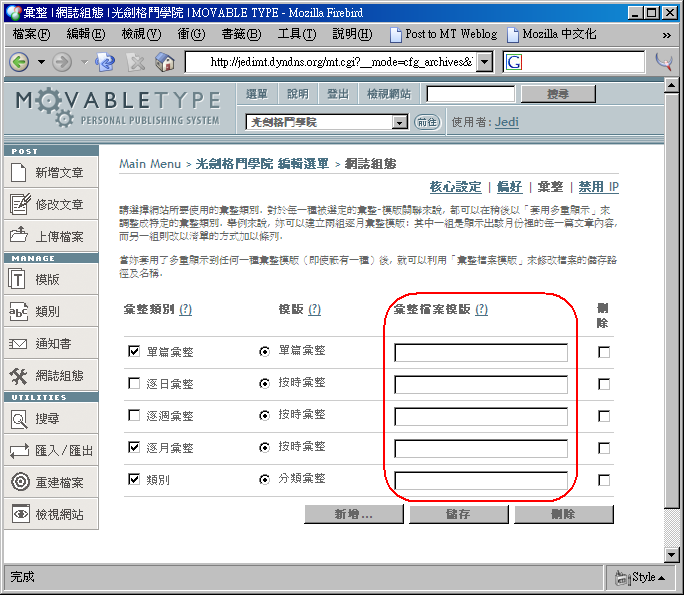Click the Post to MT Weblog bookmark icon
Viewport: 684px width, 595px height.
coord(395,35)
